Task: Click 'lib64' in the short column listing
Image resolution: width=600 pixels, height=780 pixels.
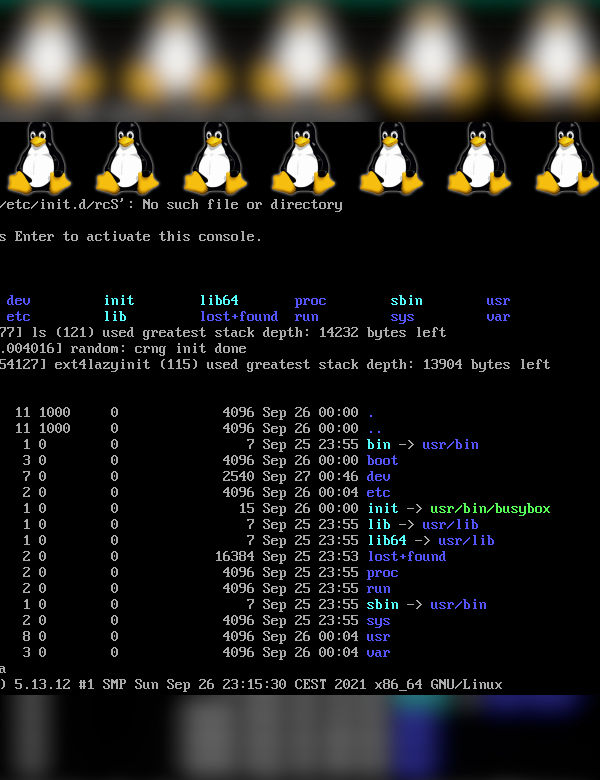Action: [219, 300]
